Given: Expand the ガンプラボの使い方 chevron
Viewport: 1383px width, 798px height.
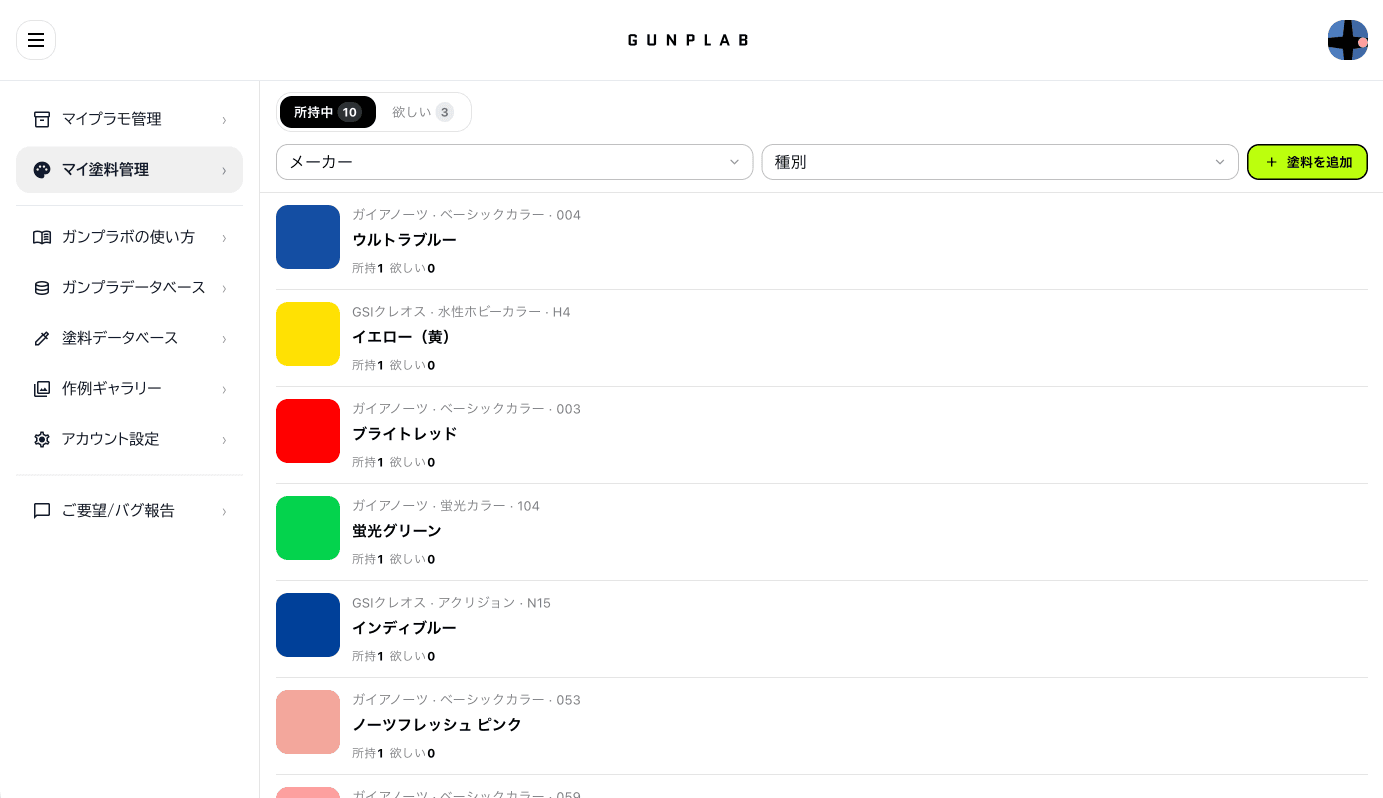Looking at the screenshot, I should click(224, 238).
